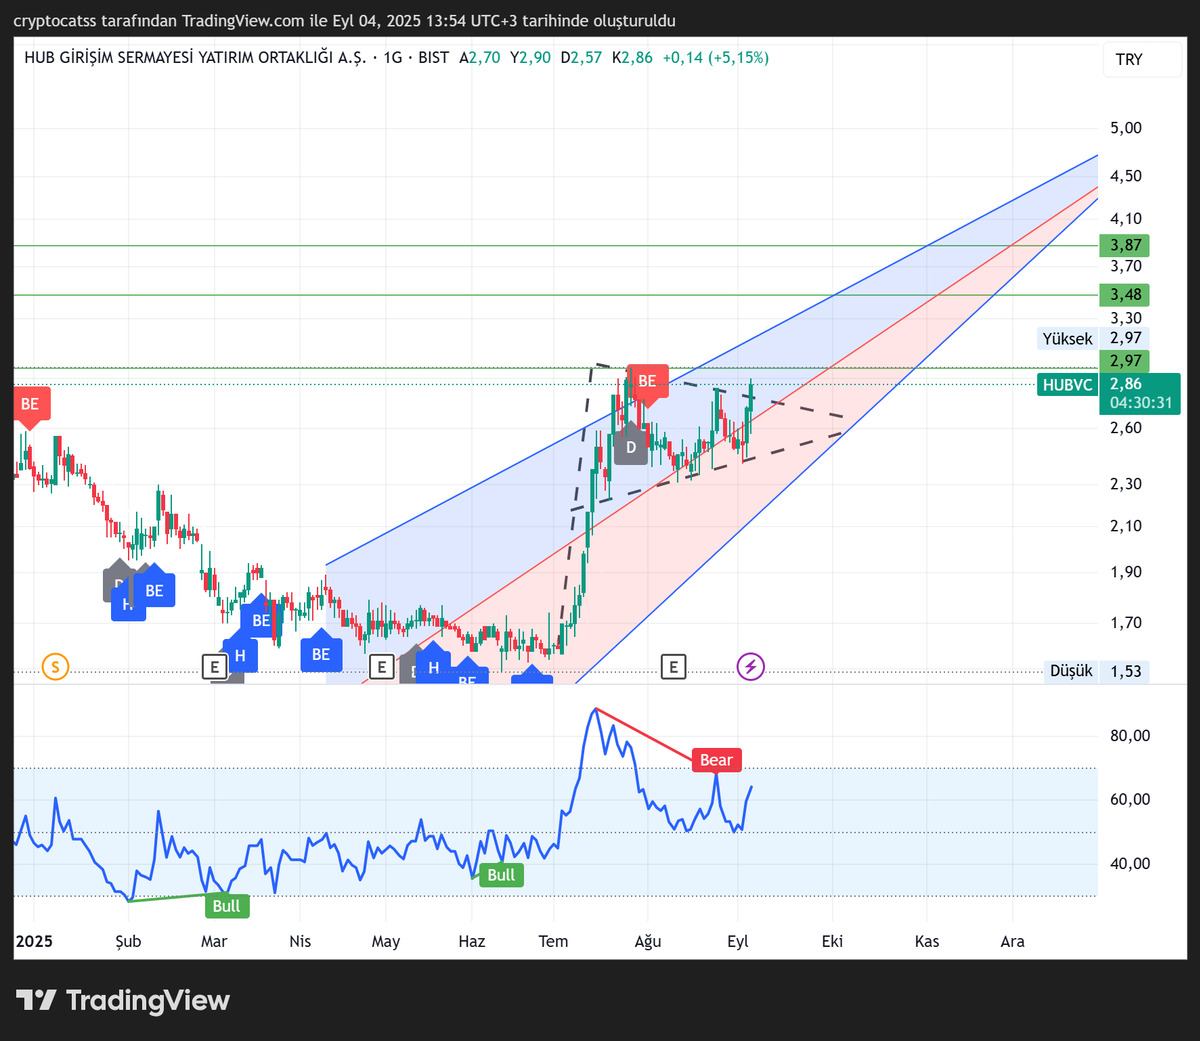The width and height of the screenshot is (1200, 1041).
Task: Click the 1G interval label in header
Action: pyautogui.click(x=392, y=58)
